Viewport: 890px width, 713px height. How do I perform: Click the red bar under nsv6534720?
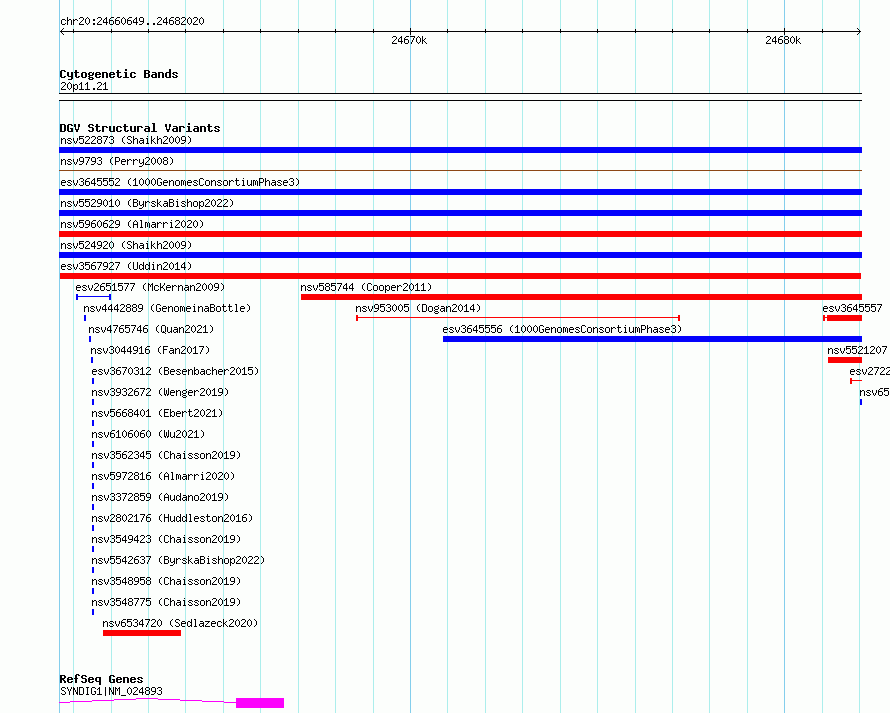click(142, 633)
